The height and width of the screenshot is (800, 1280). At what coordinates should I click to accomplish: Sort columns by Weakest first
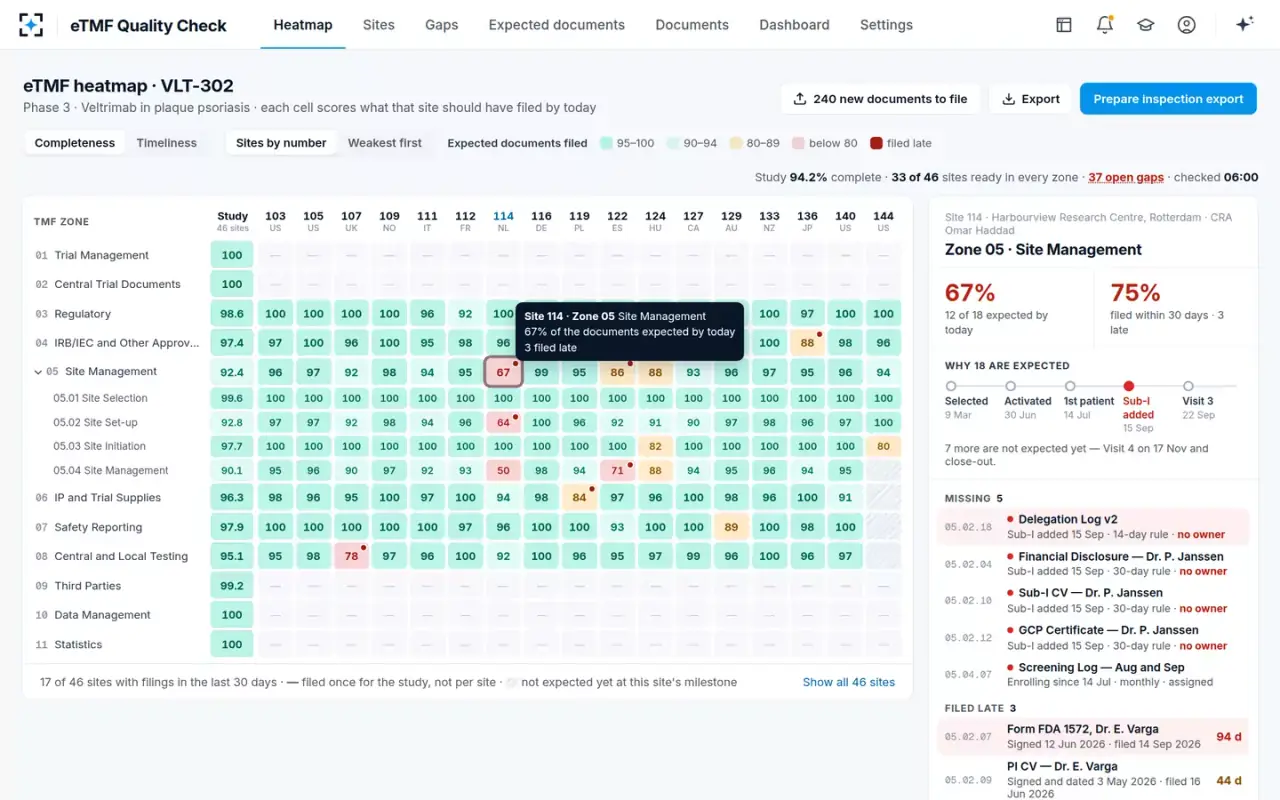pos(385,143)
